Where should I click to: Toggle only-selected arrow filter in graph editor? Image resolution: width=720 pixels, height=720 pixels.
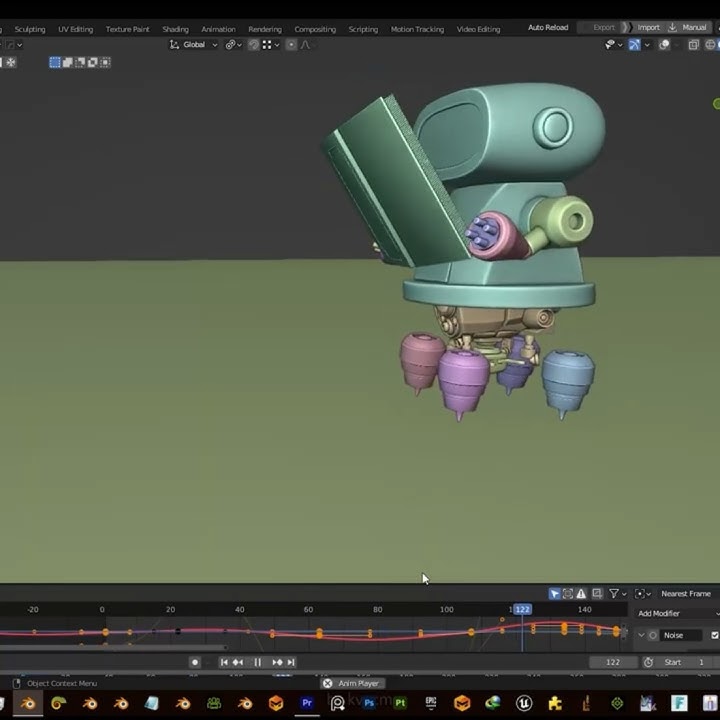point(554,593)
